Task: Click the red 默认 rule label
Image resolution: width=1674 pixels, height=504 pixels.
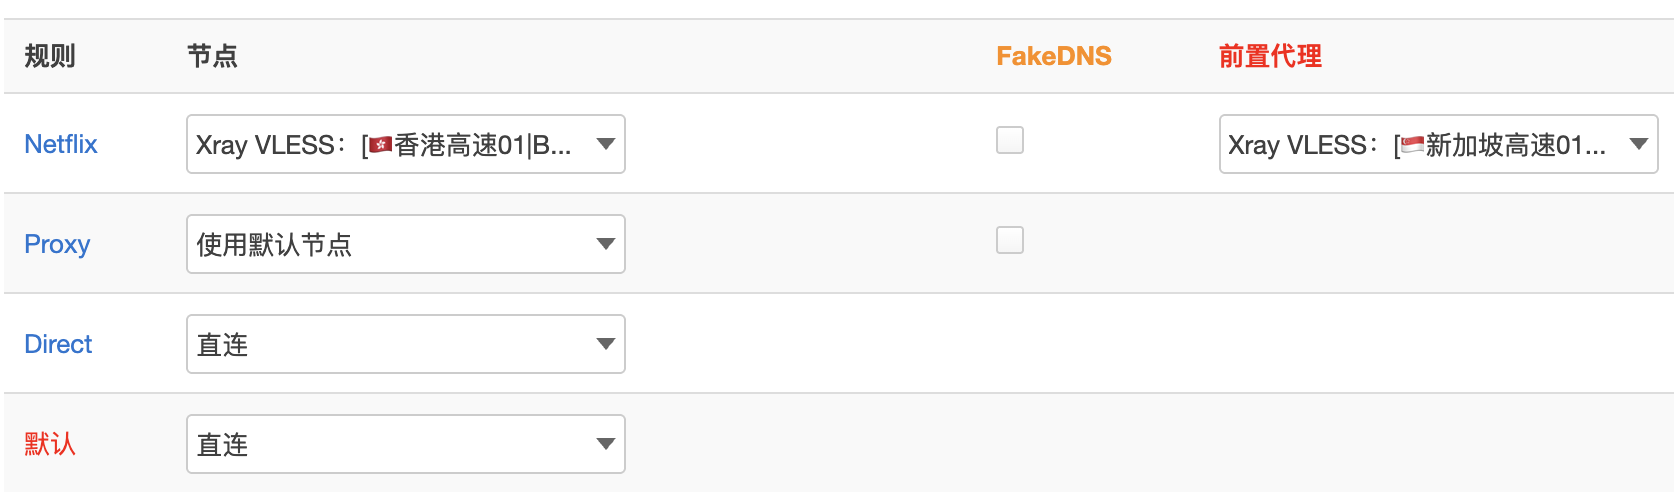Action: coord(50,444)
